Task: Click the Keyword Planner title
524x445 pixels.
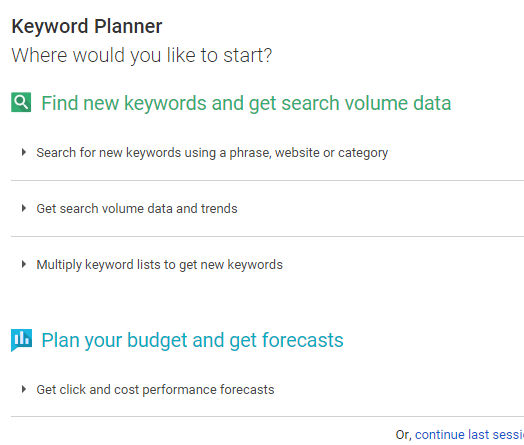Action: coord(87,26)
